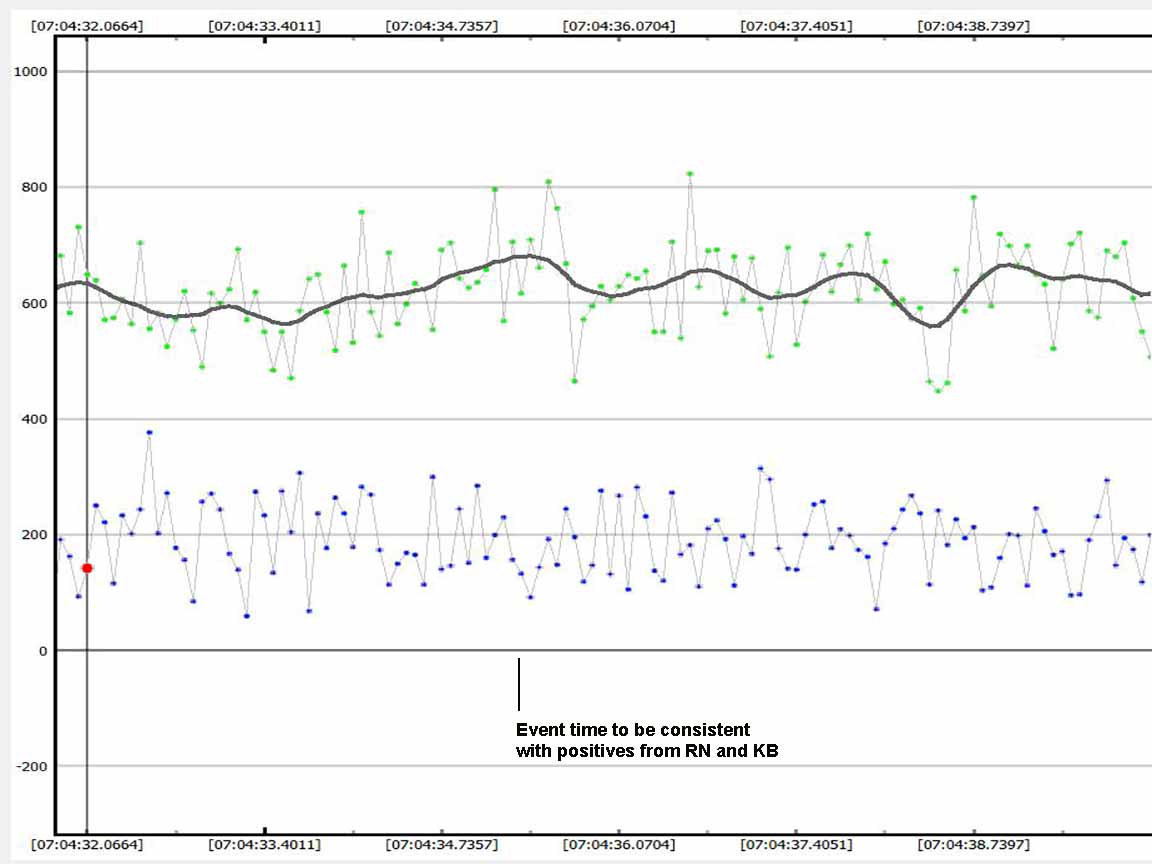Viewport: 1152px width, 864px height.
Task: Select bottom time label 07:04:38.7397
Action: click(x=973, y=845)
